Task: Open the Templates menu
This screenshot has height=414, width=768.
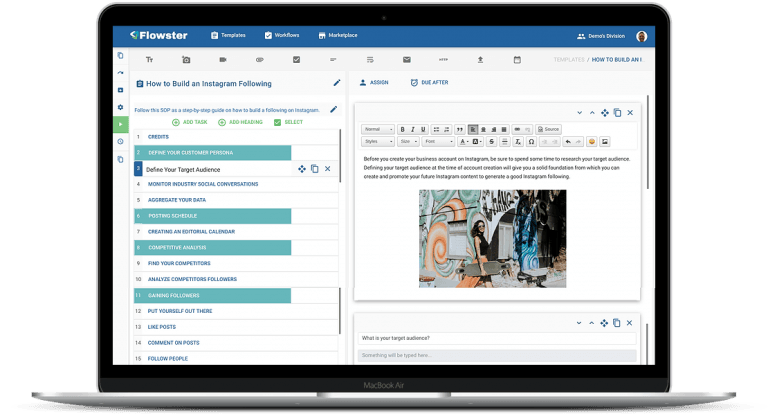Action: (228, 35)
